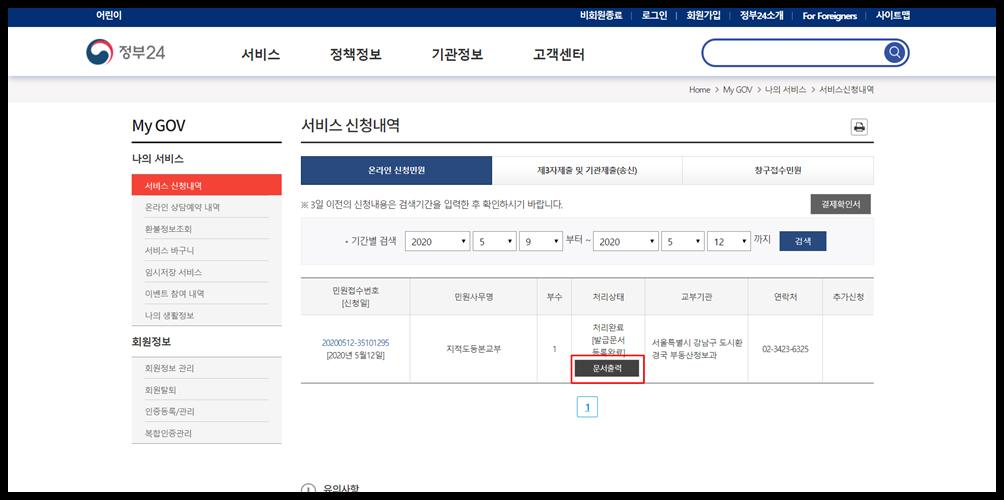The image size is (1004, 500).
Task: Click the 처리상태 column header
Action: pyautogui.click(x=608, y=296)
